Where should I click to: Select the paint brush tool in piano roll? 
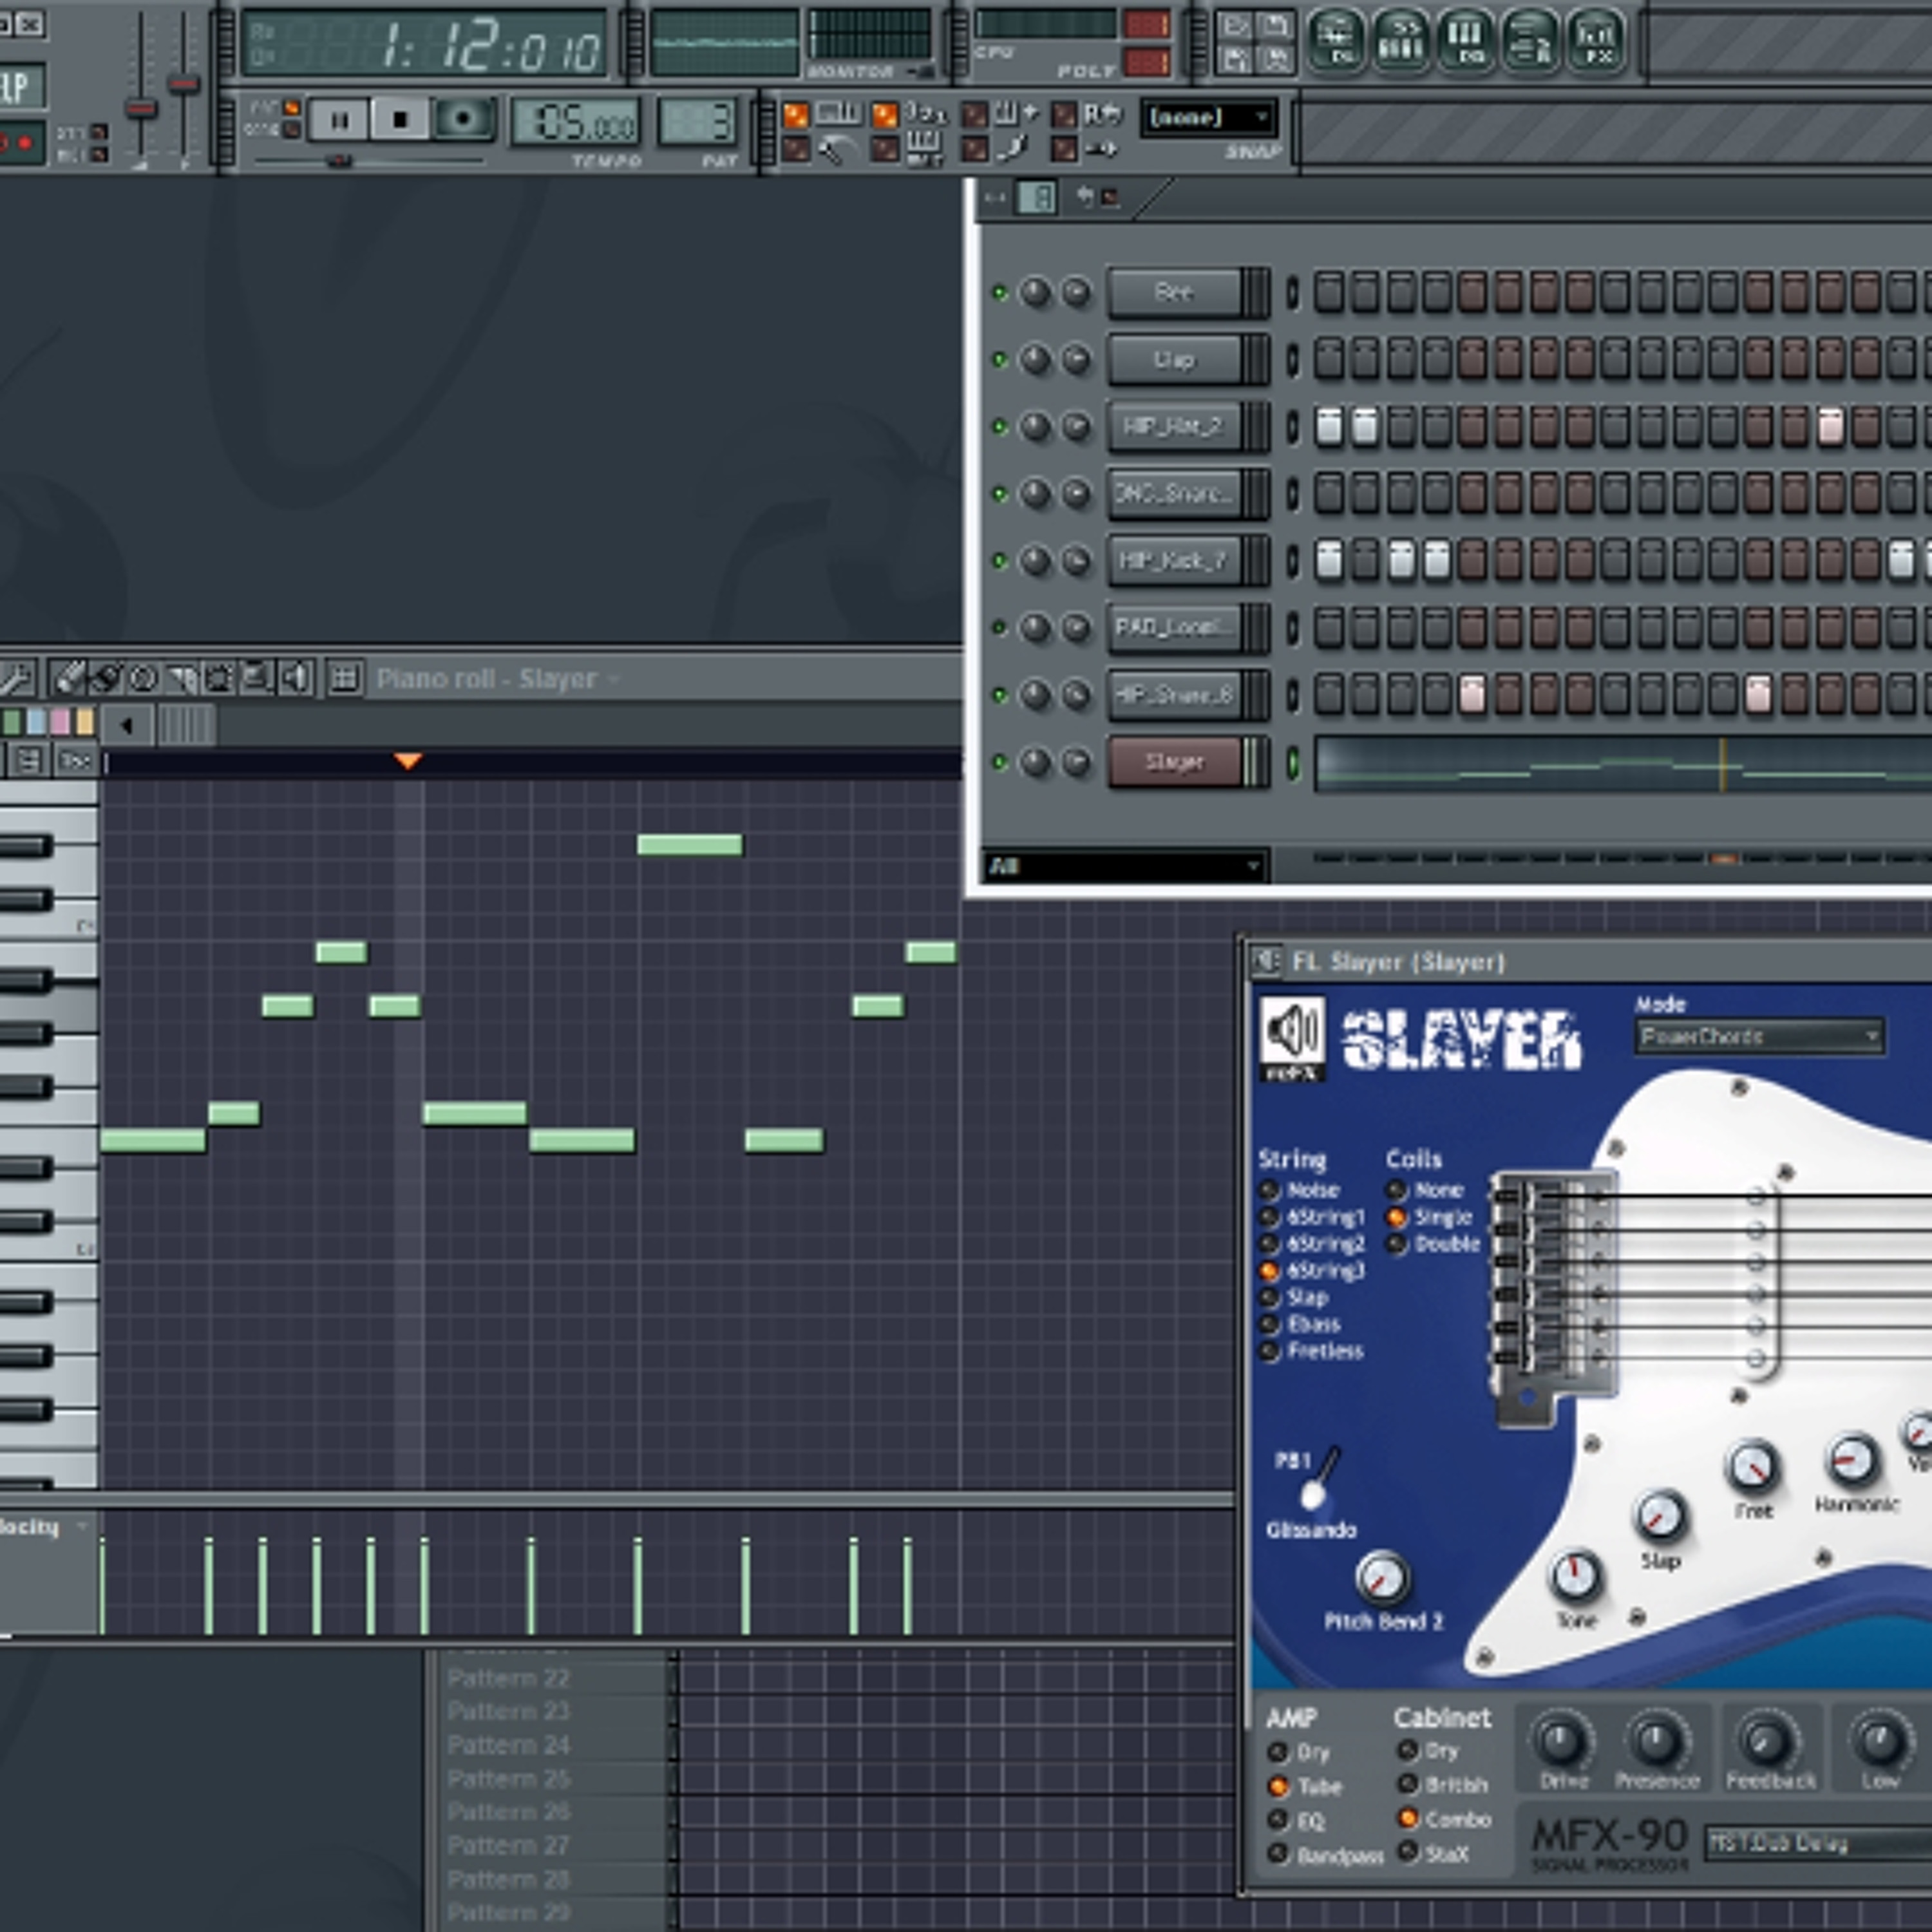coord(105,679)
